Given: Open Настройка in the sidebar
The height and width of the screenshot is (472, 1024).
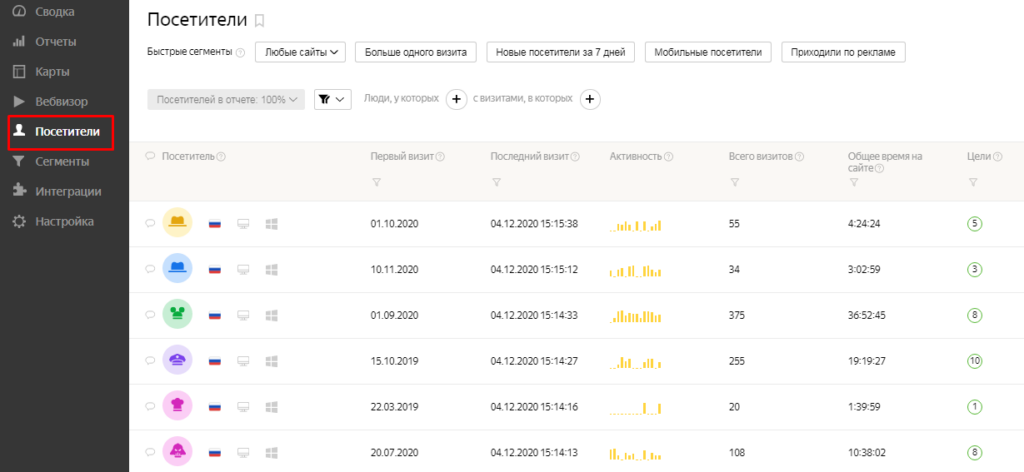Looking at the screenshot, I should [x=64, y=221].
